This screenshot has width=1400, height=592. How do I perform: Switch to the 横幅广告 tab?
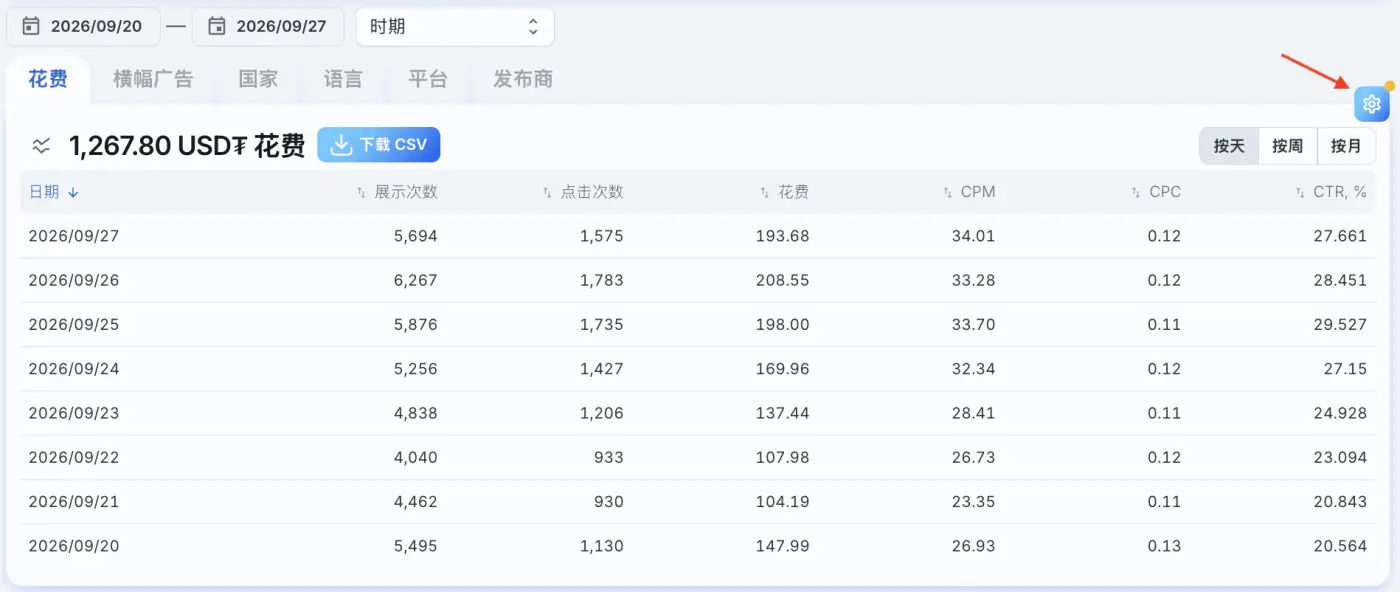point(153,79)
